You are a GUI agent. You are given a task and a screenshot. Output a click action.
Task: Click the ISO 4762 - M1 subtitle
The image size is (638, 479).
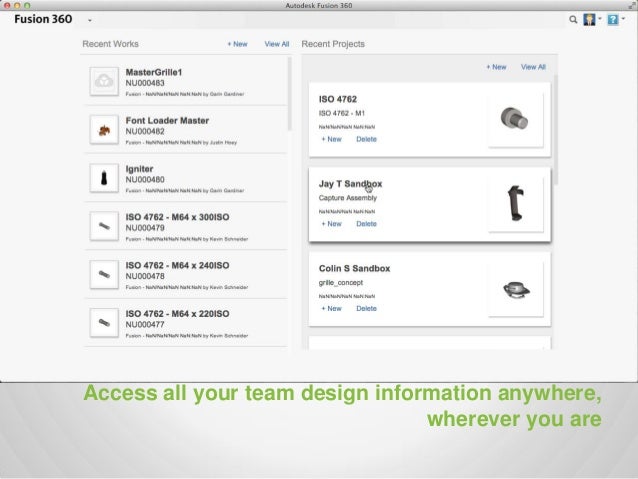tap(342, 113)
